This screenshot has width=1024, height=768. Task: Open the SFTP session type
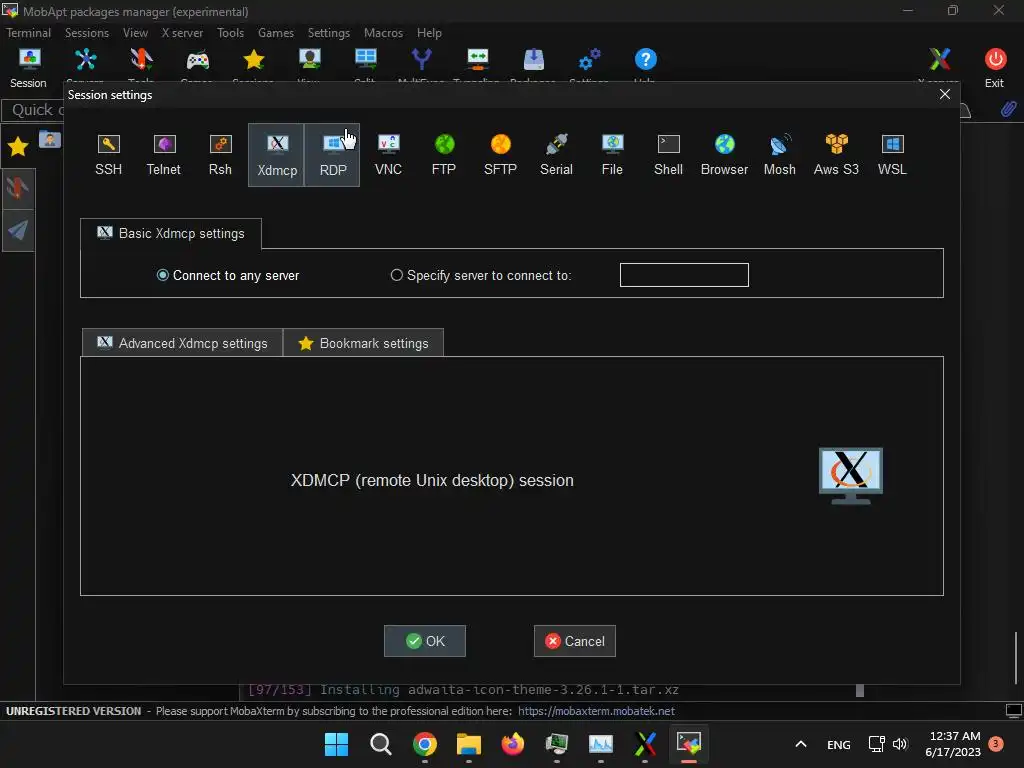[x=500, y=155]
